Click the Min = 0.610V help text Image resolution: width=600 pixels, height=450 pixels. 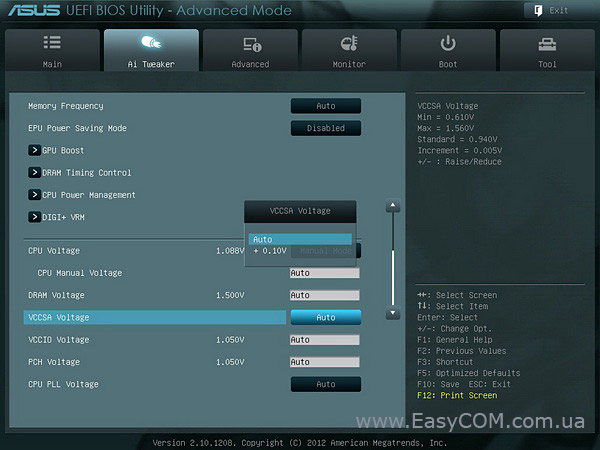446,117
